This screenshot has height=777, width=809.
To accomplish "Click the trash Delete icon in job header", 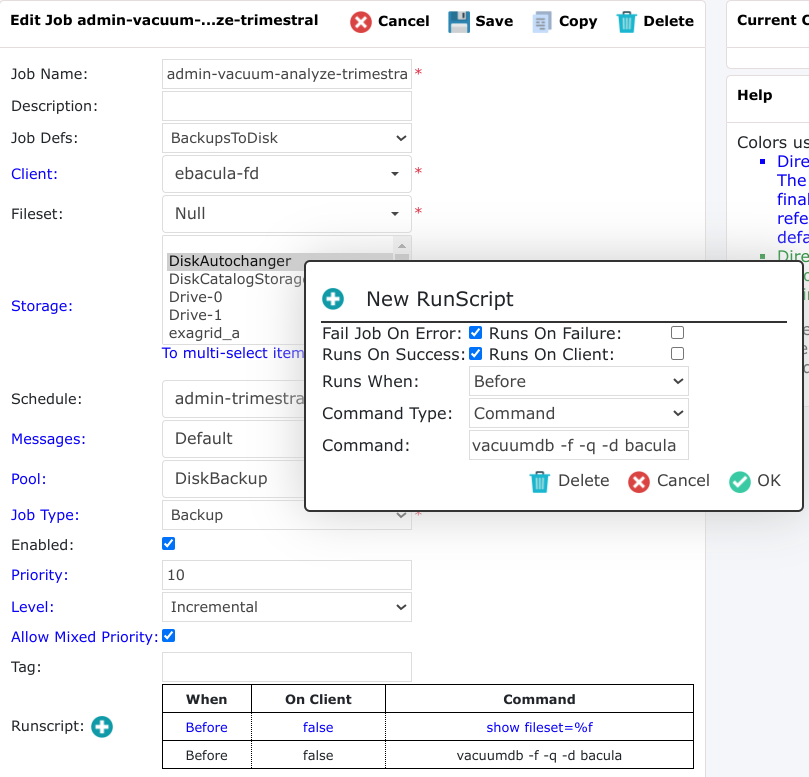I will click(x=626, y=22).
